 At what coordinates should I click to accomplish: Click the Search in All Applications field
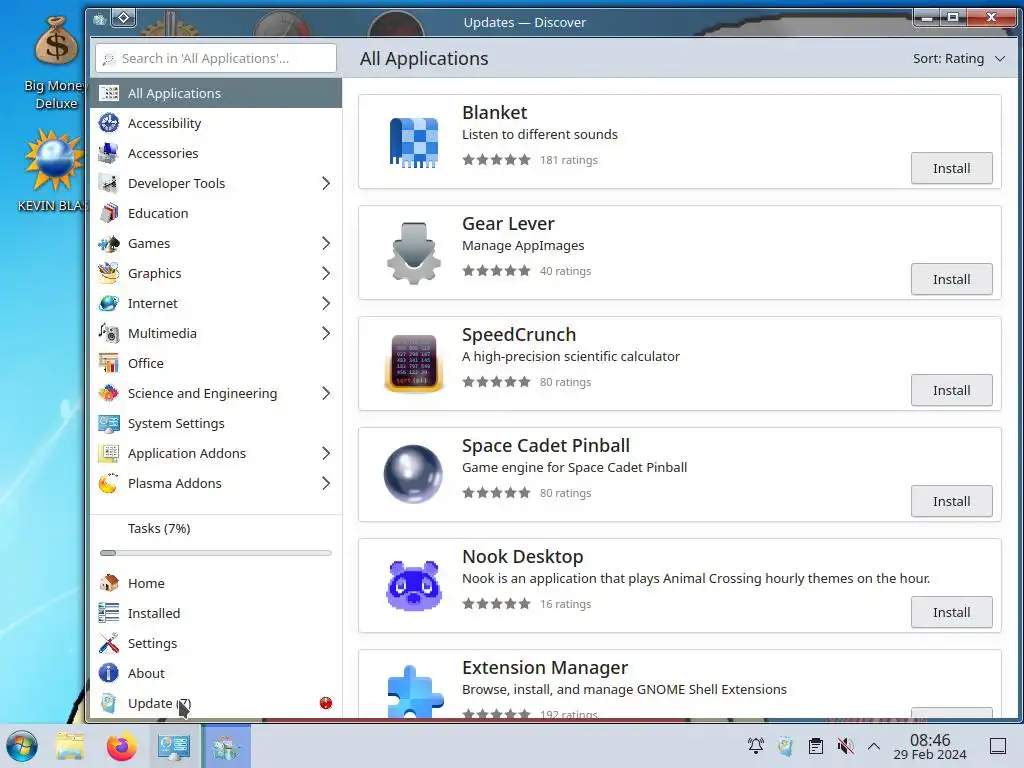click(x=216, y=58)
